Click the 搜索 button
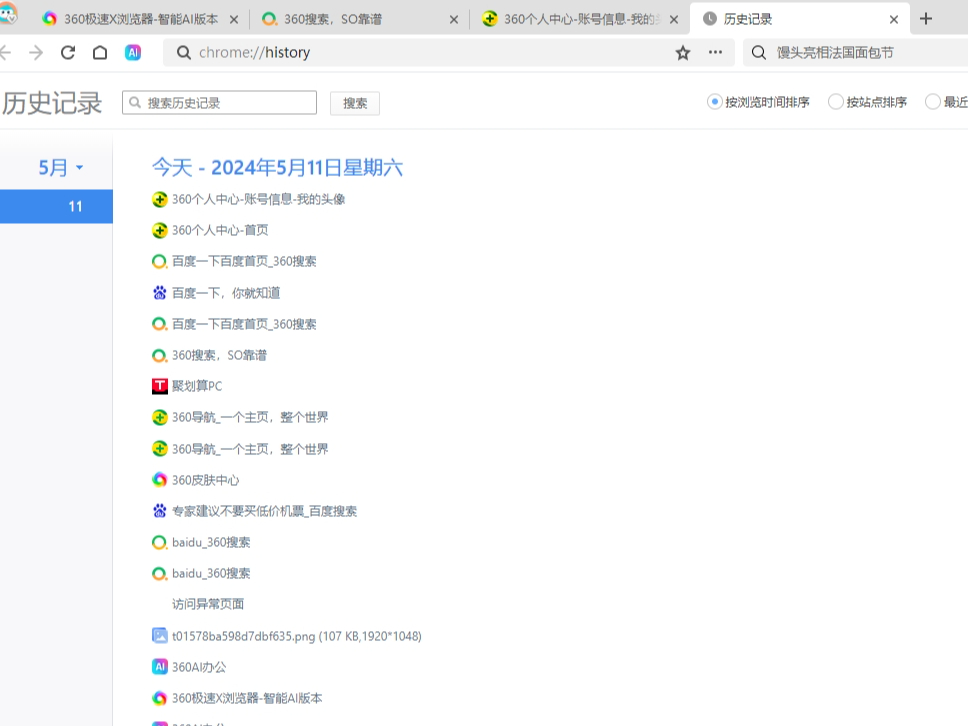Viewport: 968px width, 726px height. click(x=355, y=103)
